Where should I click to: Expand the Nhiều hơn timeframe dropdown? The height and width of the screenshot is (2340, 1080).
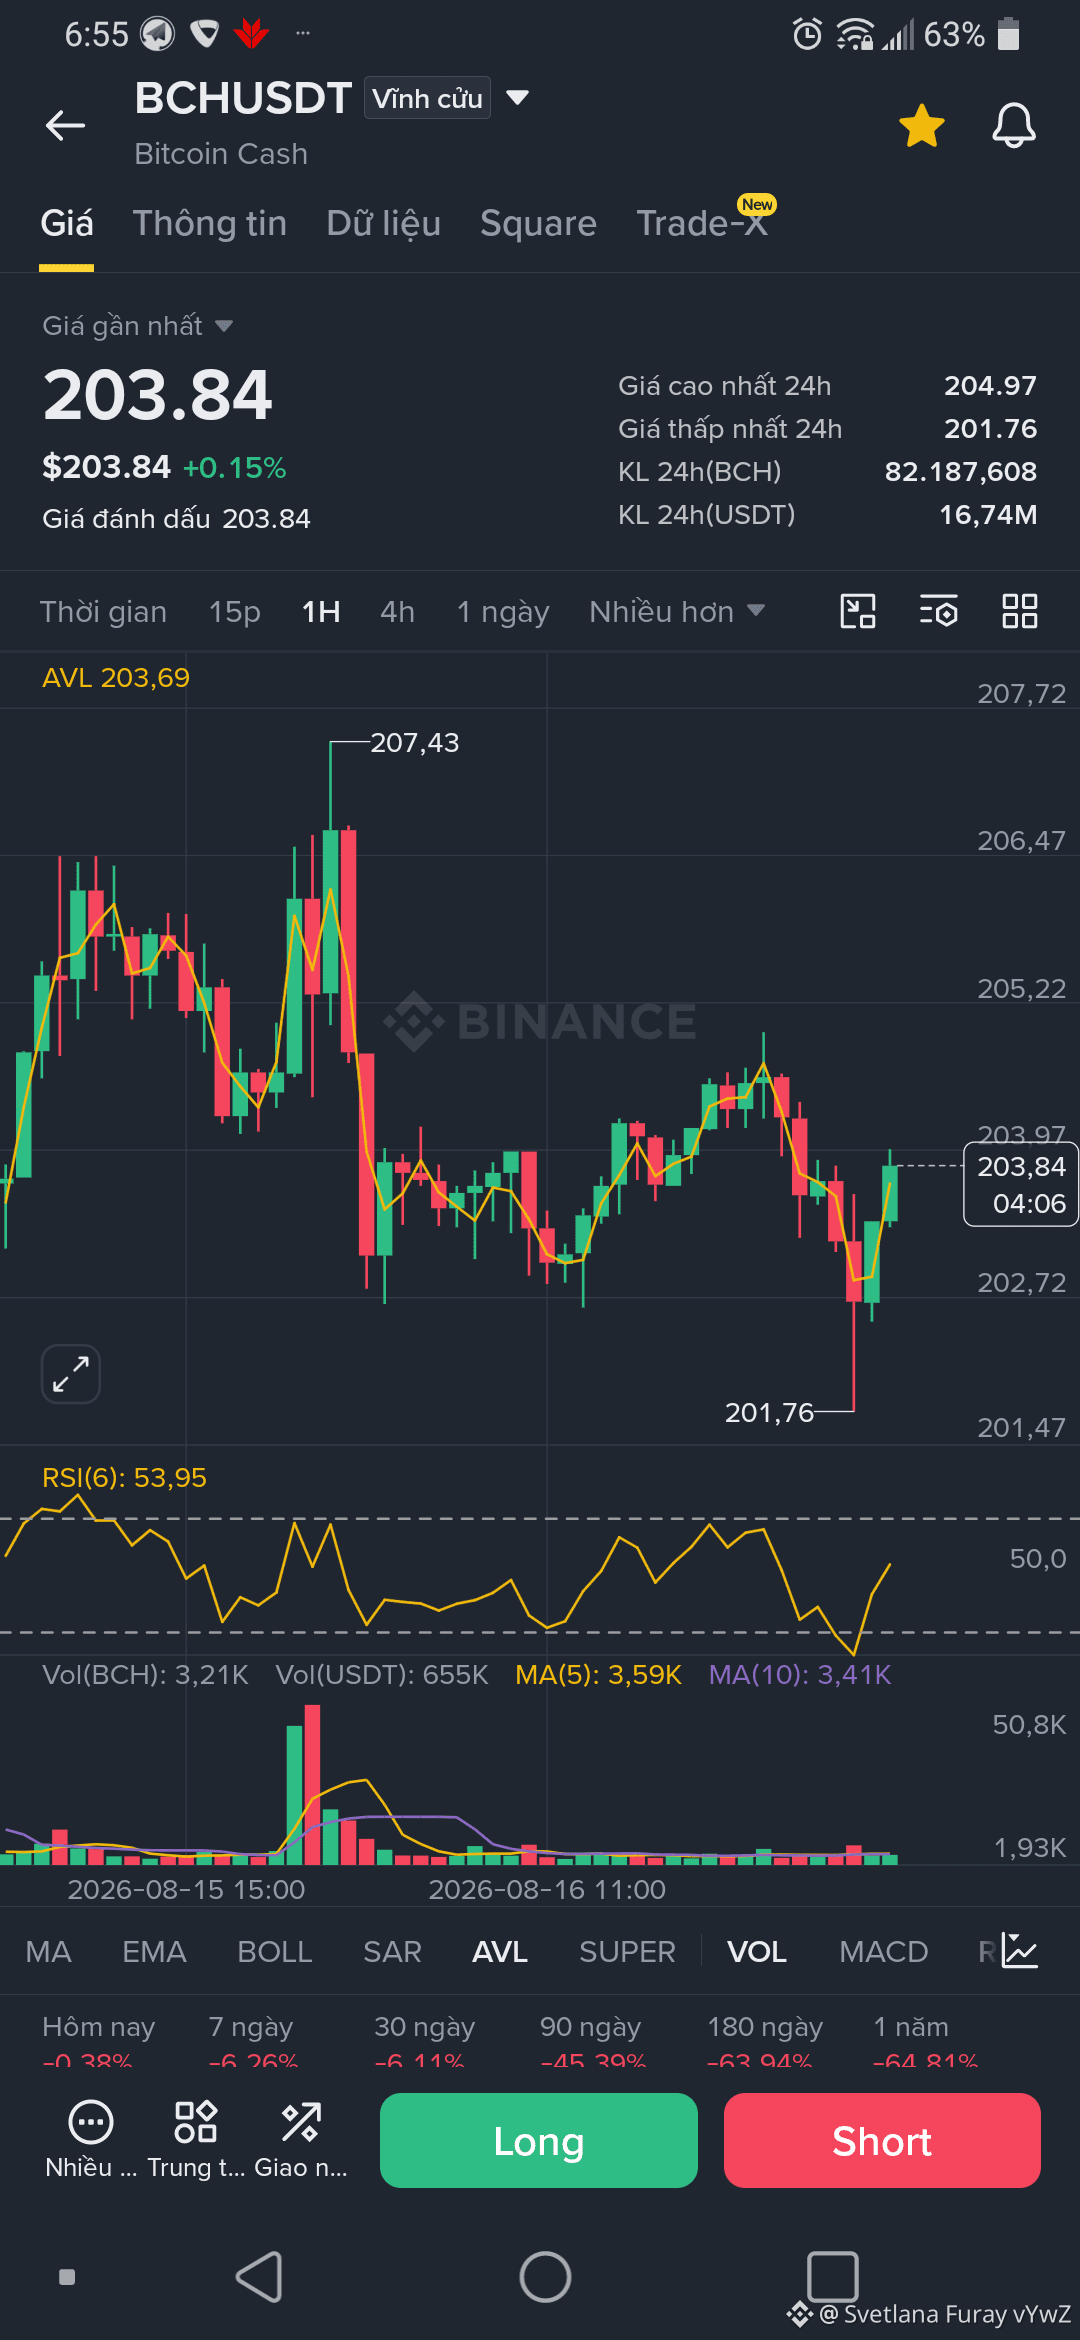tap(677, 612)
